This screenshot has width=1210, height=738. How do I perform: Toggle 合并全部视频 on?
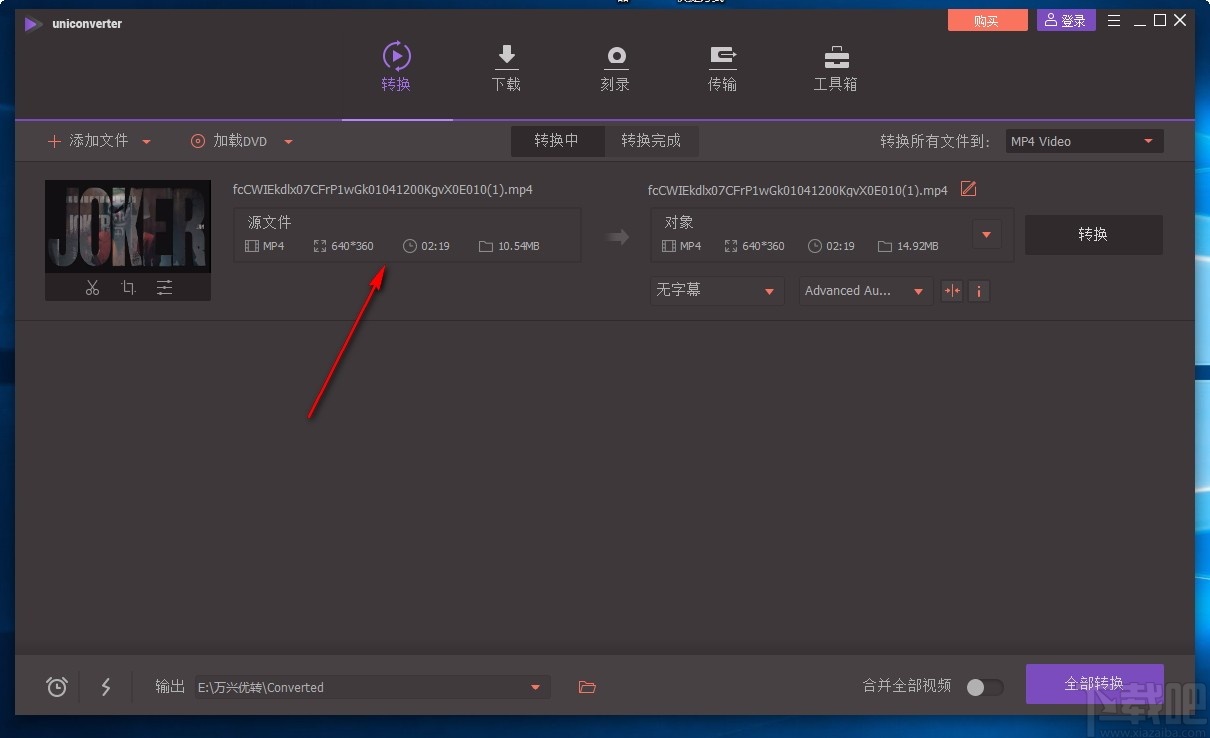pyautogui.click(x=983, y=687)
